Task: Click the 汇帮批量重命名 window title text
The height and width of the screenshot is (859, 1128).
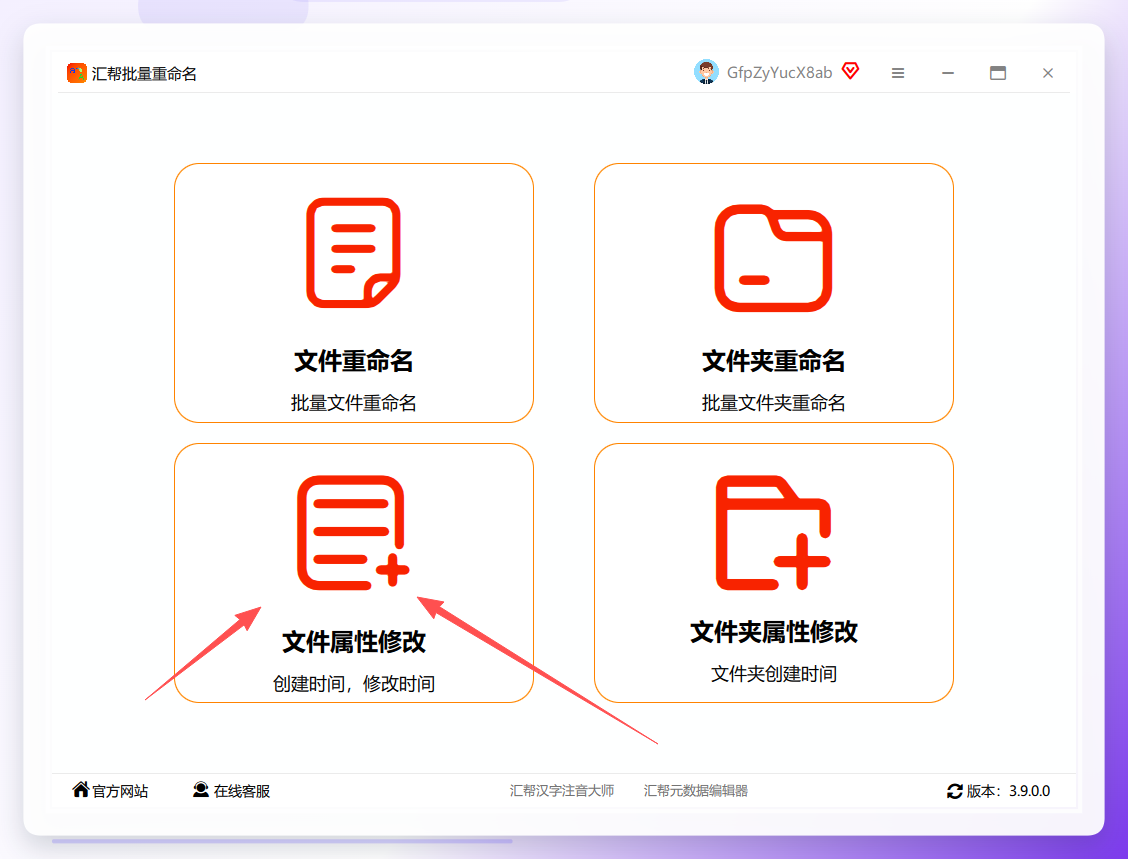Action: click(144, 74)
